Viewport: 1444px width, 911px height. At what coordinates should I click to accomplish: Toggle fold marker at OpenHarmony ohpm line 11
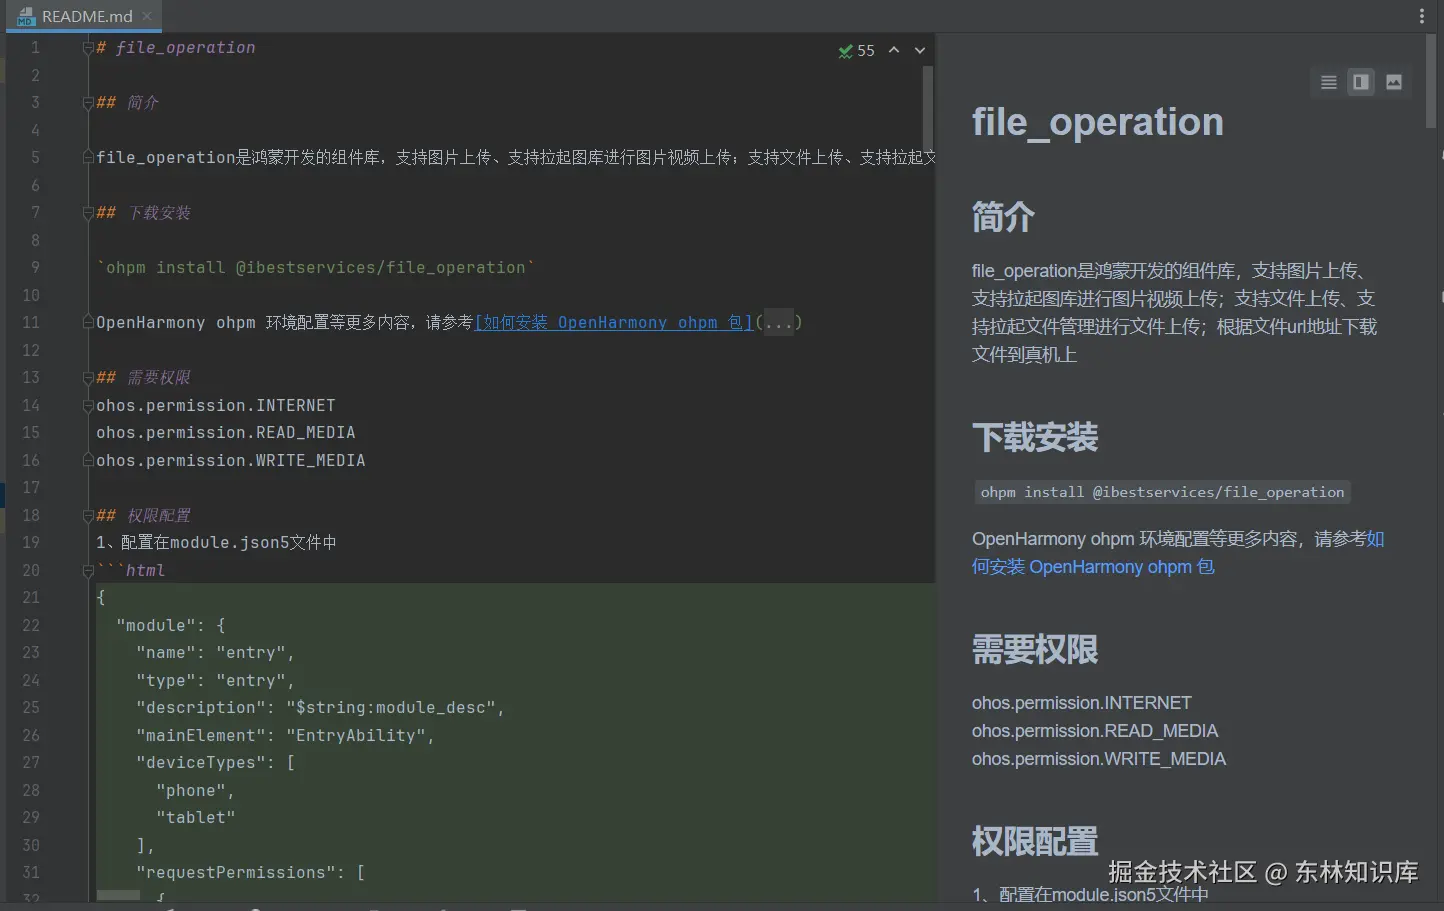coord(88,323)
